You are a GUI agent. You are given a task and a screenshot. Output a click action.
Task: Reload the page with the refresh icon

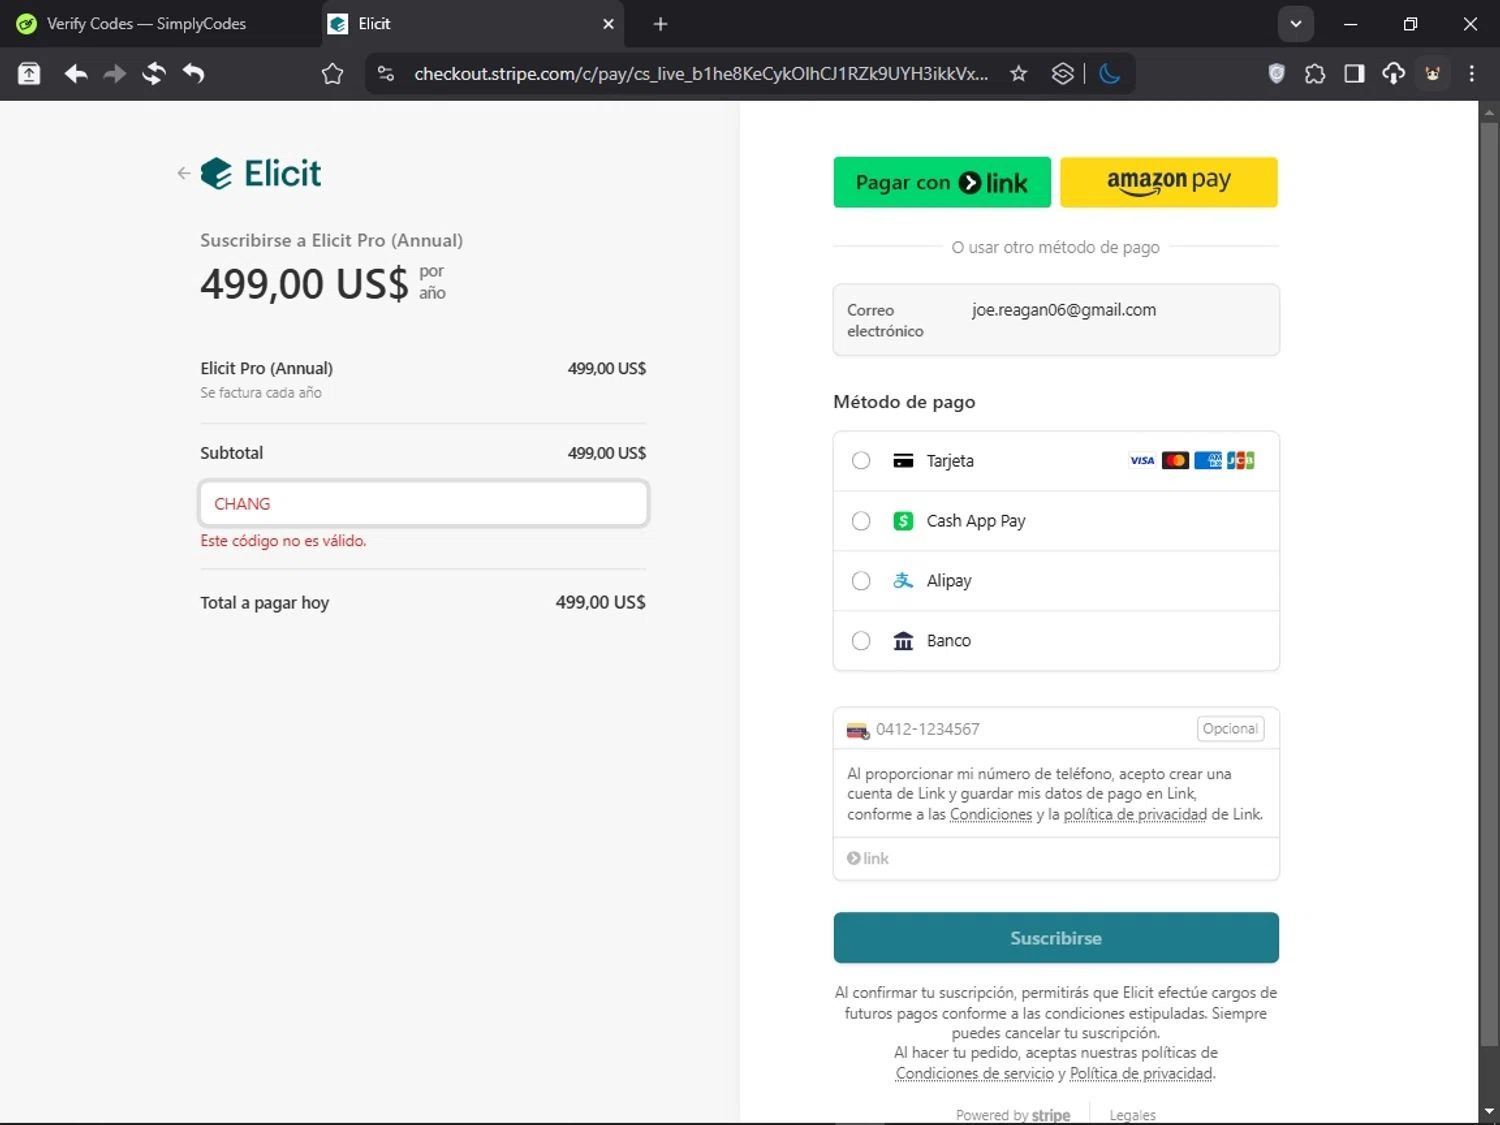tap(153, 73)
